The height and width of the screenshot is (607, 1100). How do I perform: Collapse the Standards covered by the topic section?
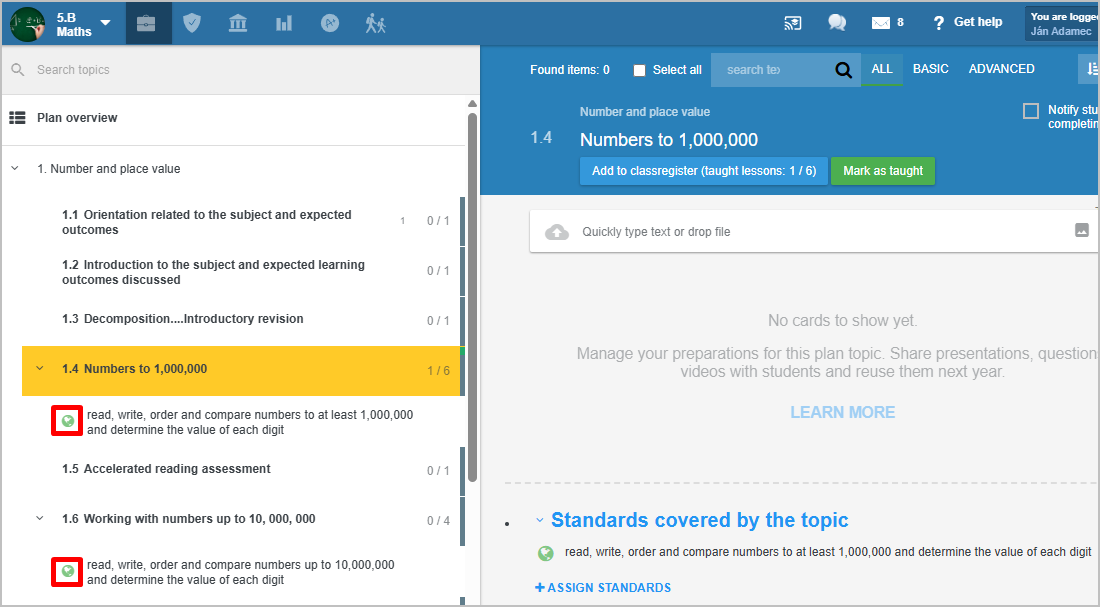click(x=540, y=520)
